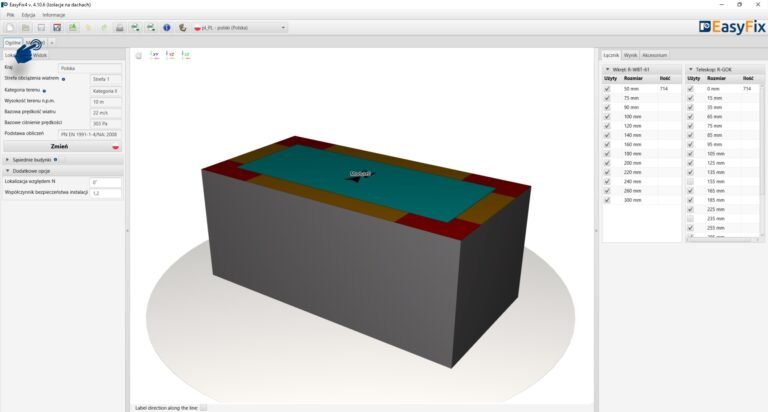Screen dimensions: 768x412
Task: Click the Wysokość terenu 10 m field
Action: tap(106, 102)
